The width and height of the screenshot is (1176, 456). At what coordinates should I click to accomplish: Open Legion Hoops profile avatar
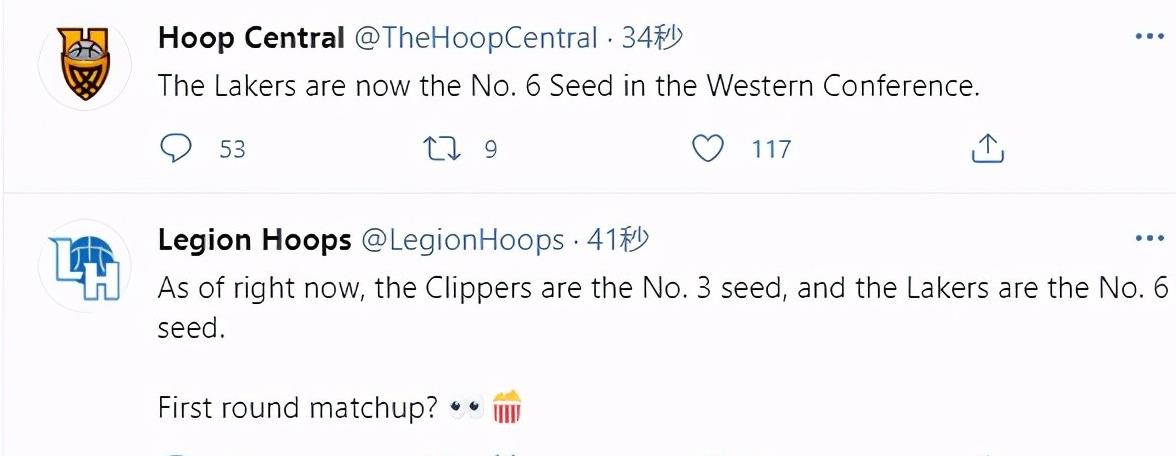(x=84, y=265)
